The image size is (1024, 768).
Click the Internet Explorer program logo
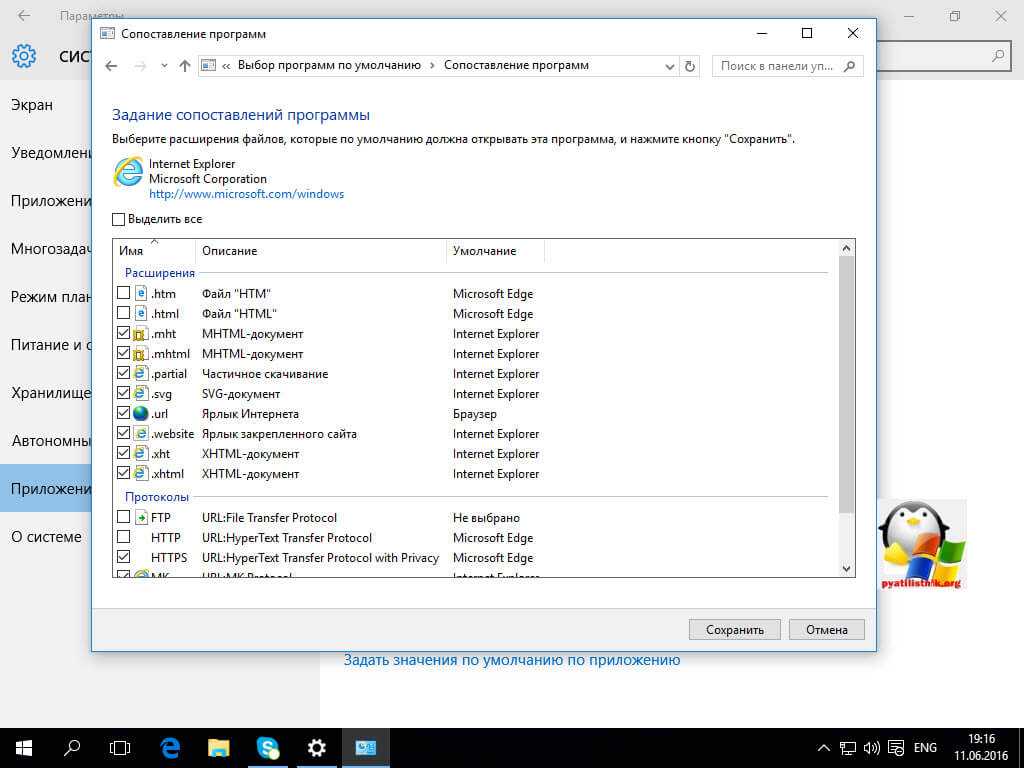tap(128, 172)
